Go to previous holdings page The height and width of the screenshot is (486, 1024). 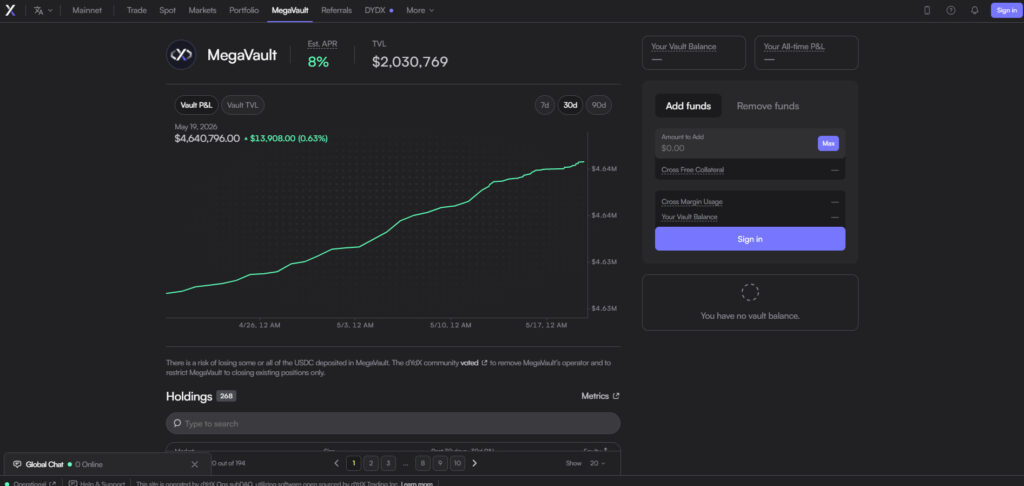tap(336, 463)
